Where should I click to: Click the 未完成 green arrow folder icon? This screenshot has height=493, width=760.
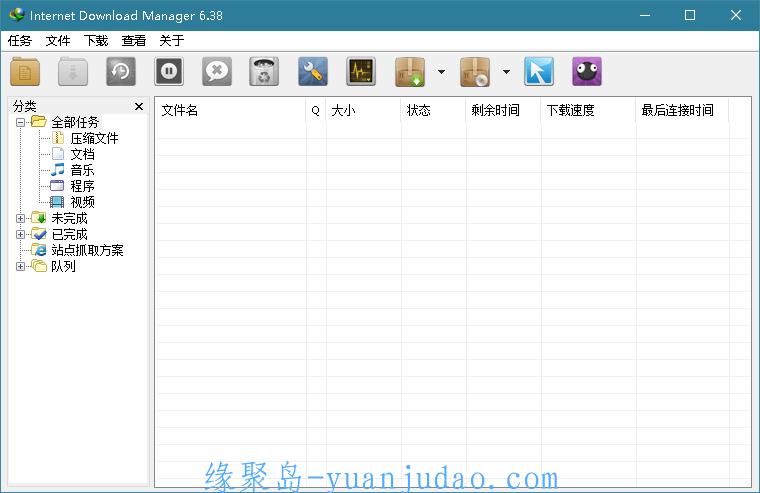(39, 218)
